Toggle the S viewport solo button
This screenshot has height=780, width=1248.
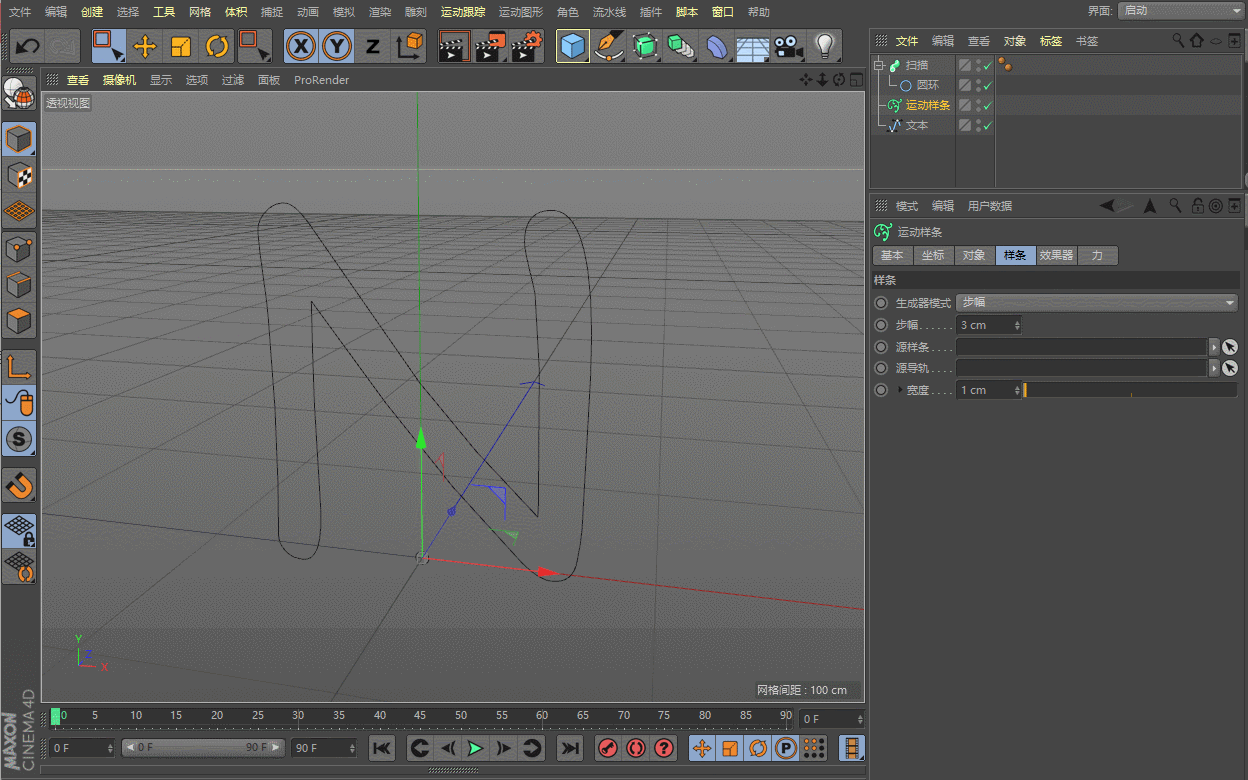point(19,439)
